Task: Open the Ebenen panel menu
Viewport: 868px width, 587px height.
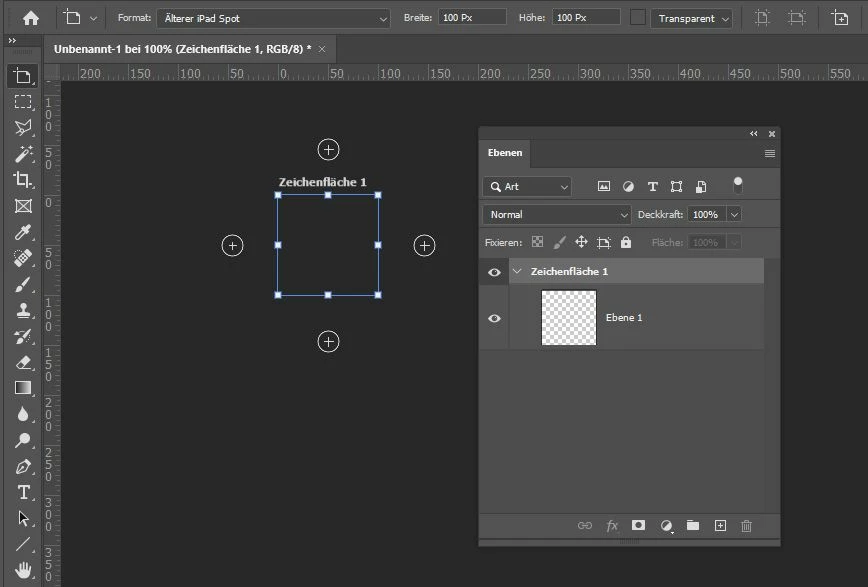Action: (769, 153)
